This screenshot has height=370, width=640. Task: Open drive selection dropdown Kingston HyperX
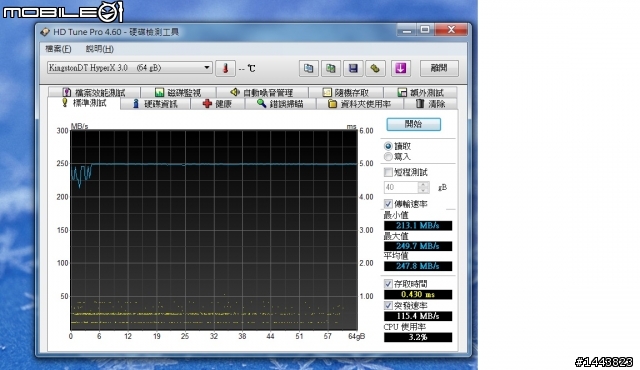(129, 68)
